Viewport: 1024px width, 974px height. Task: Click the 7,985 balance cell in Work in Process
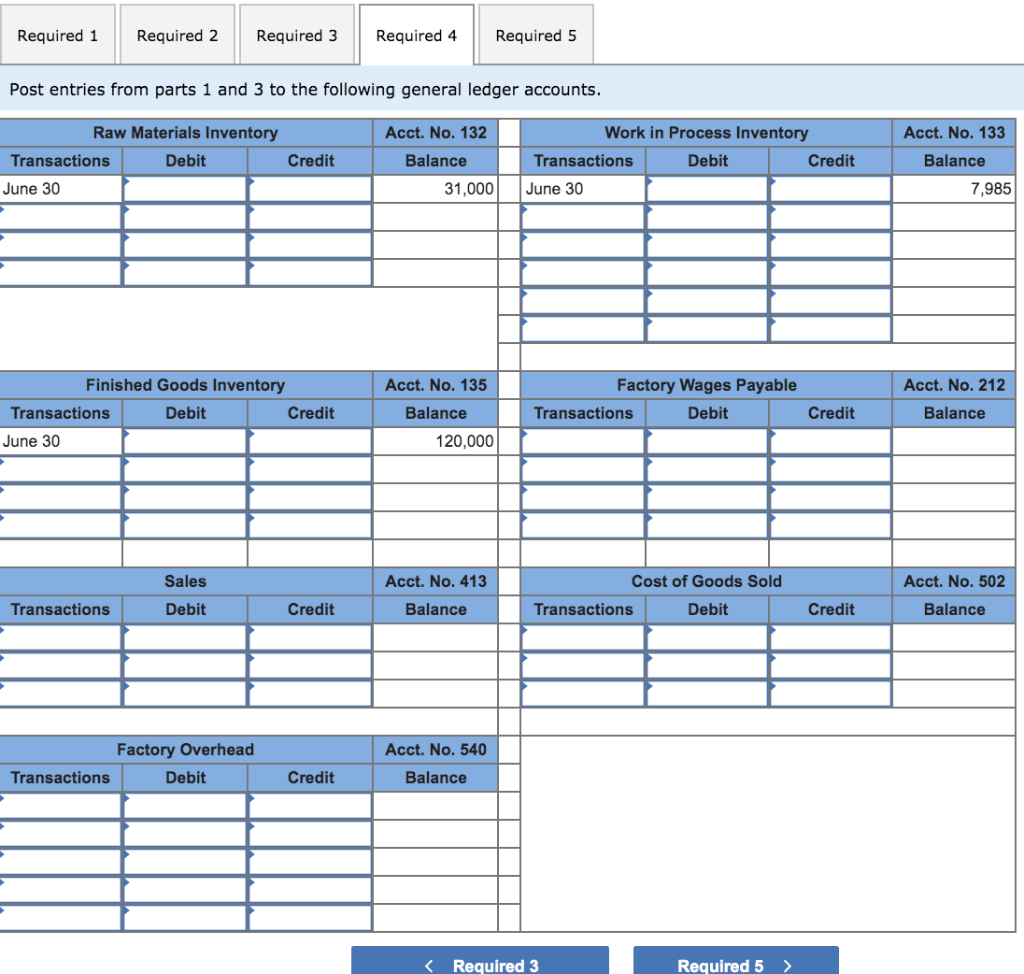(x=953, y=187)
